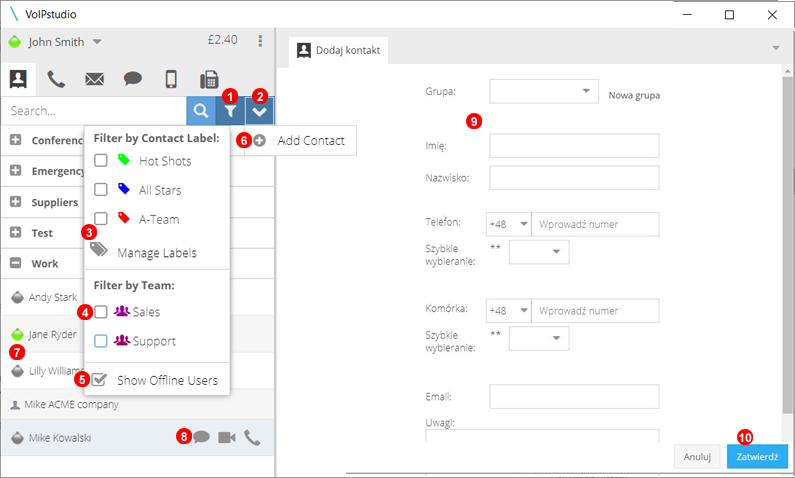
Task: Click the search magnifier button
Action: click(201, 111)
